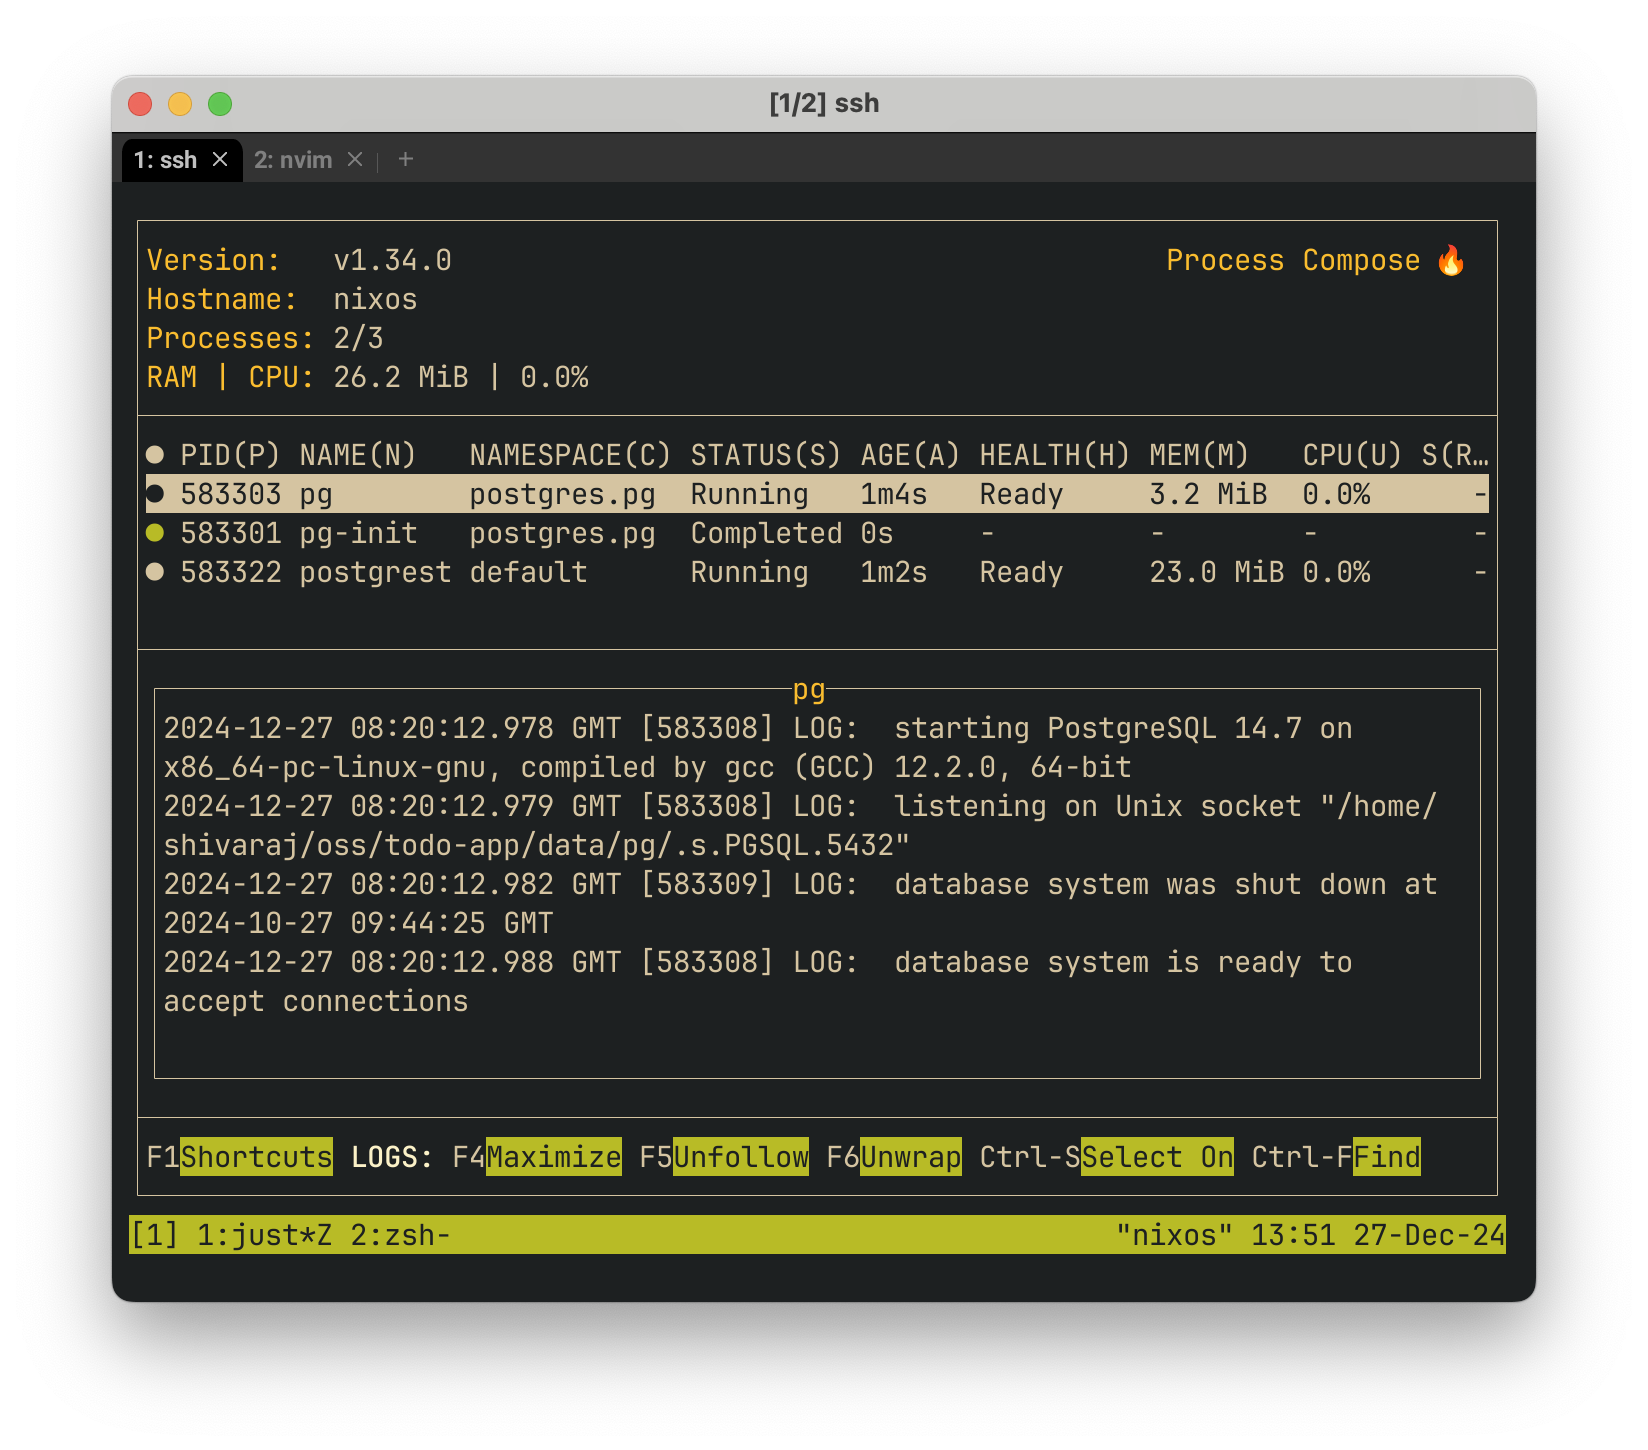Toggle Unfollow for the pg logs

click(x=741, y=1157)
